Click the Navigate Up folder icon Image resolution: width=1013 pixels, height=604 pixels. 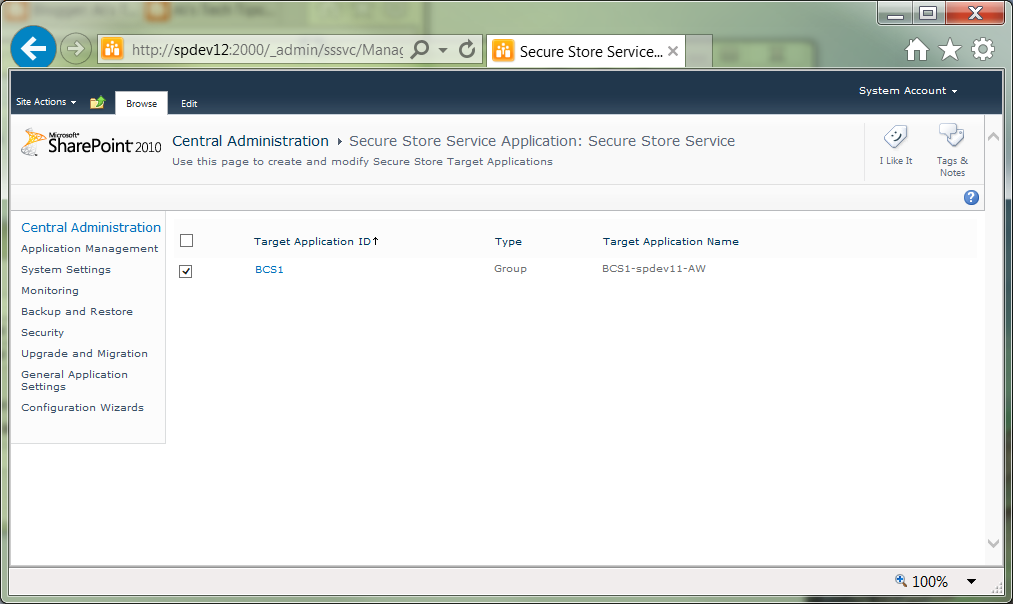coord(98,102)
